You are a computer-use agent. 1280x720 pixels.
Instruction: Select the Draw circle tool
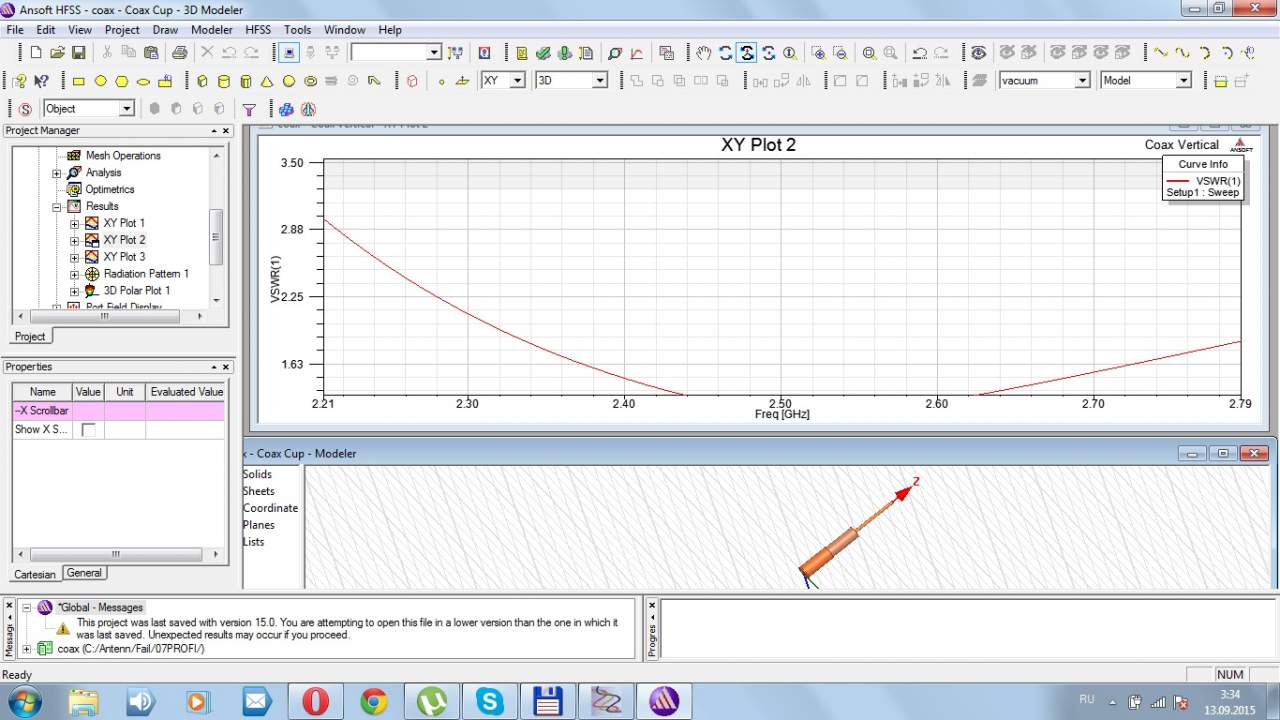tap(101, 81)
